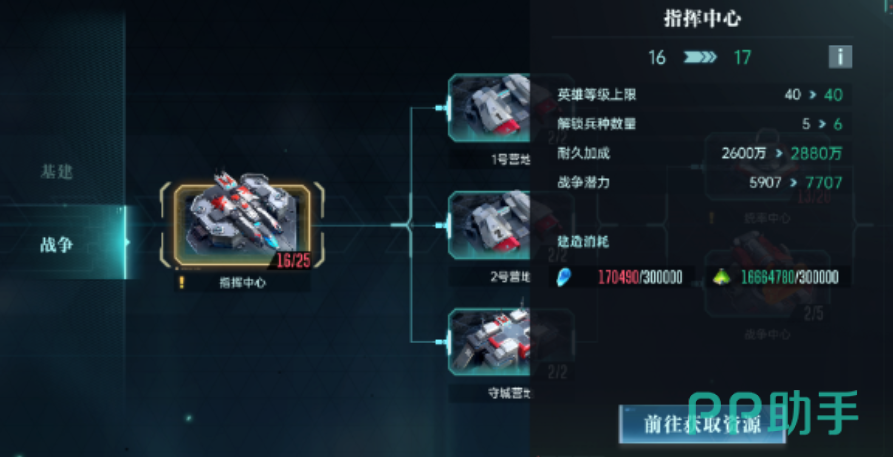Select the 解锁兵种数量 stat row
Viewport: 893px width, 457px height.
(701, 124)
